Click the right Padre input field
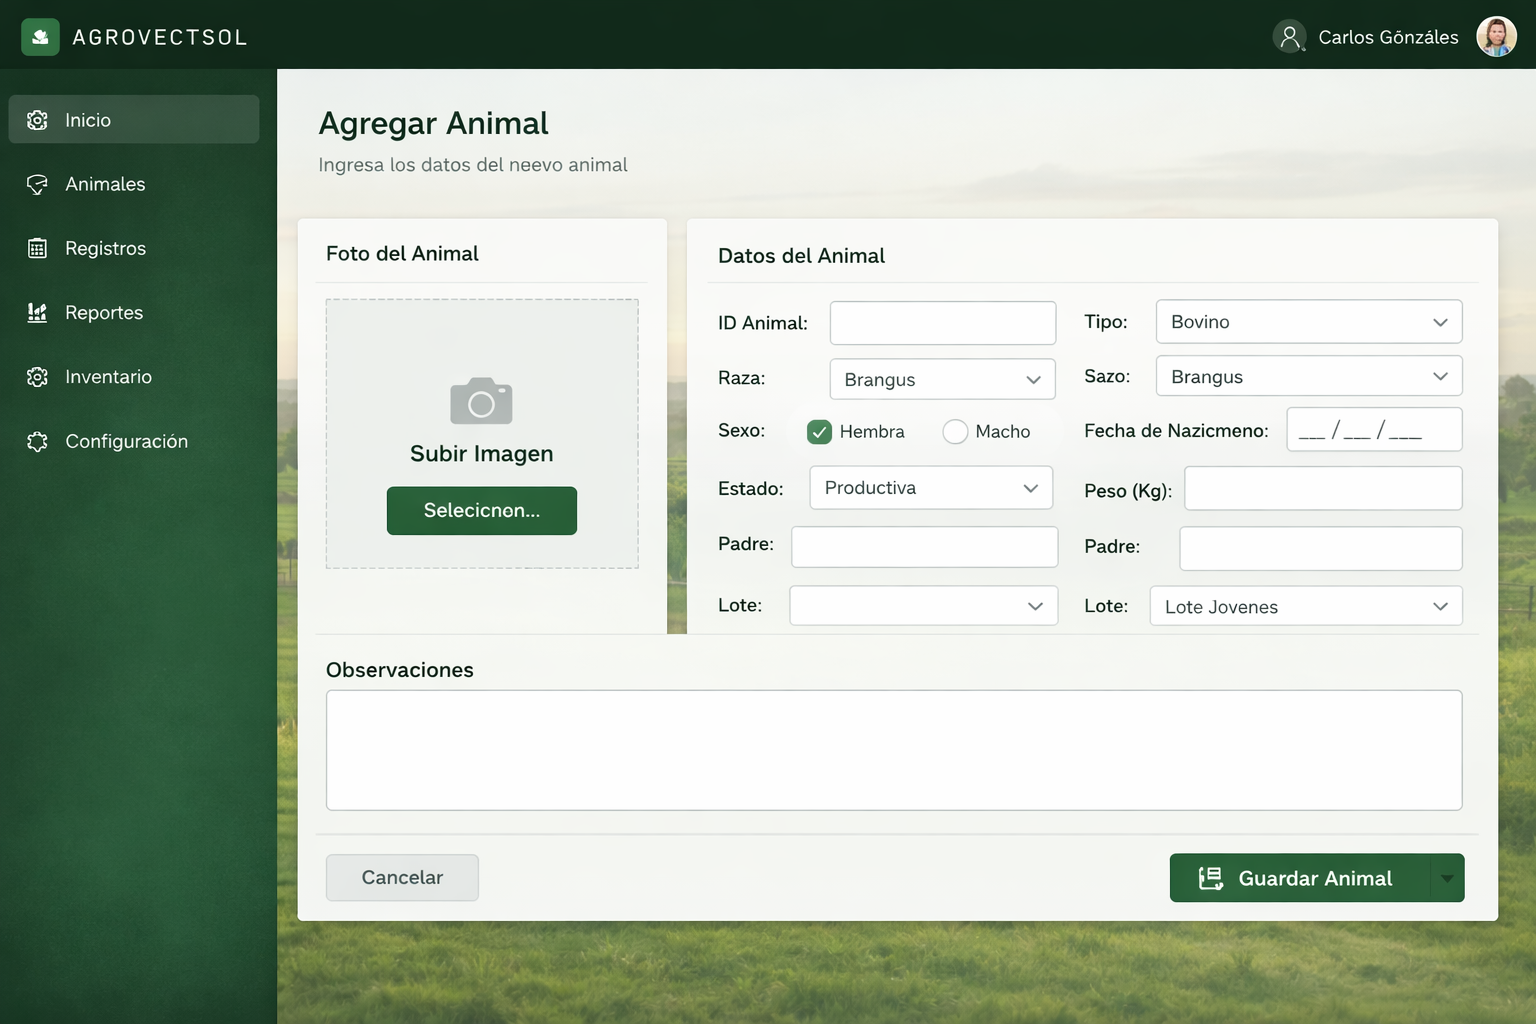The image size is (1536, 1024). click(1321, 548)
